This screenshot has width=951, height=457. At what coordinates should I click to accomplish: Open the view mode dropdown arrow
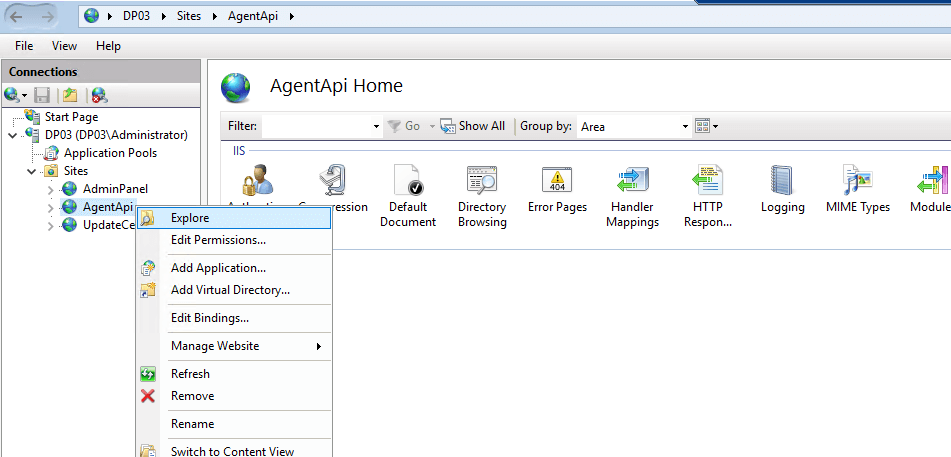pos(715,127)
